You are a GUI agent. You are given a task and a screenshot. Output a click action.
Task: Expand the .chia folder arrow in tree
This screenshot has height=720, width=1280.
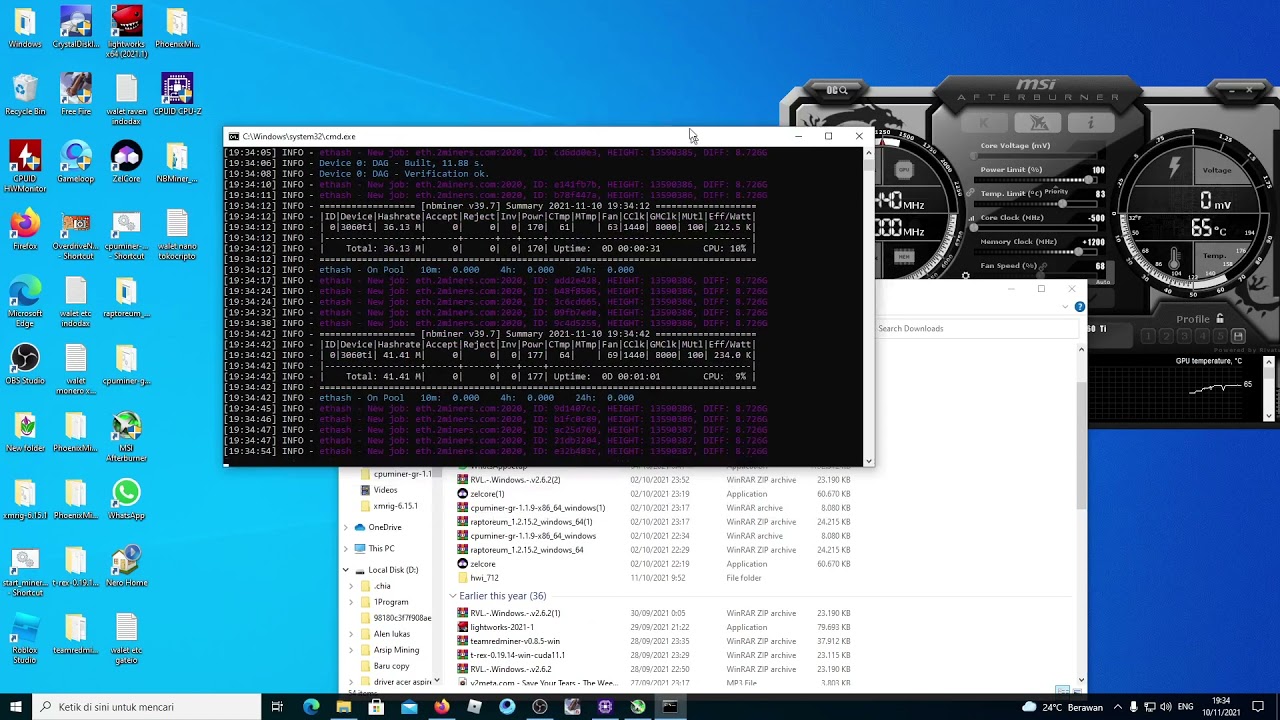point(351,586)
